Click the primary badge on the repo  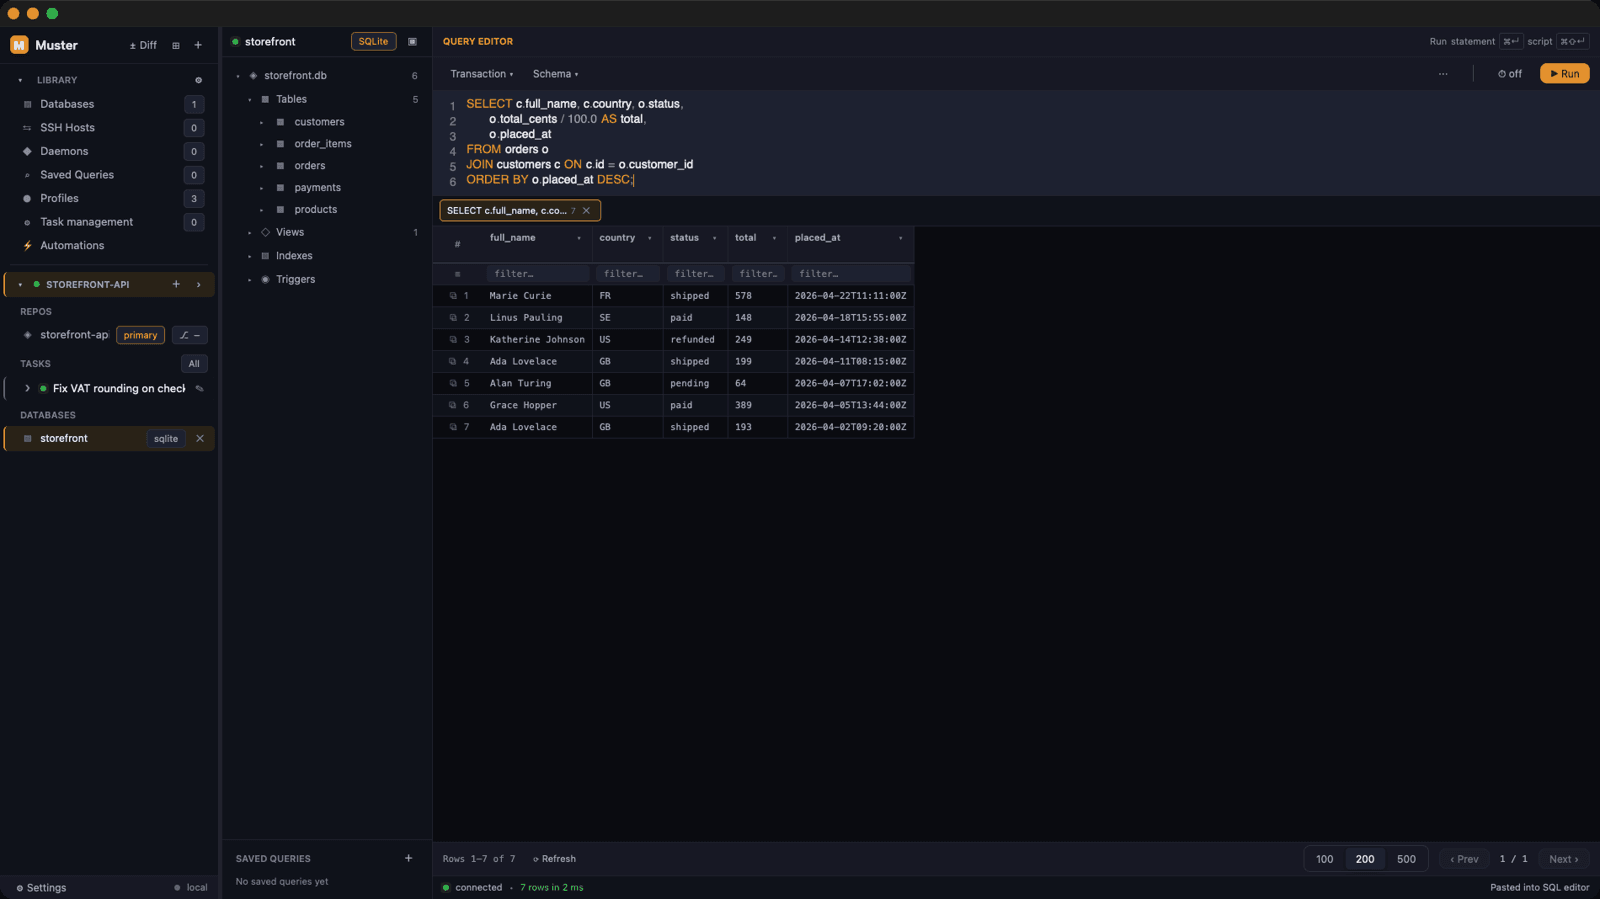point(140,335)
